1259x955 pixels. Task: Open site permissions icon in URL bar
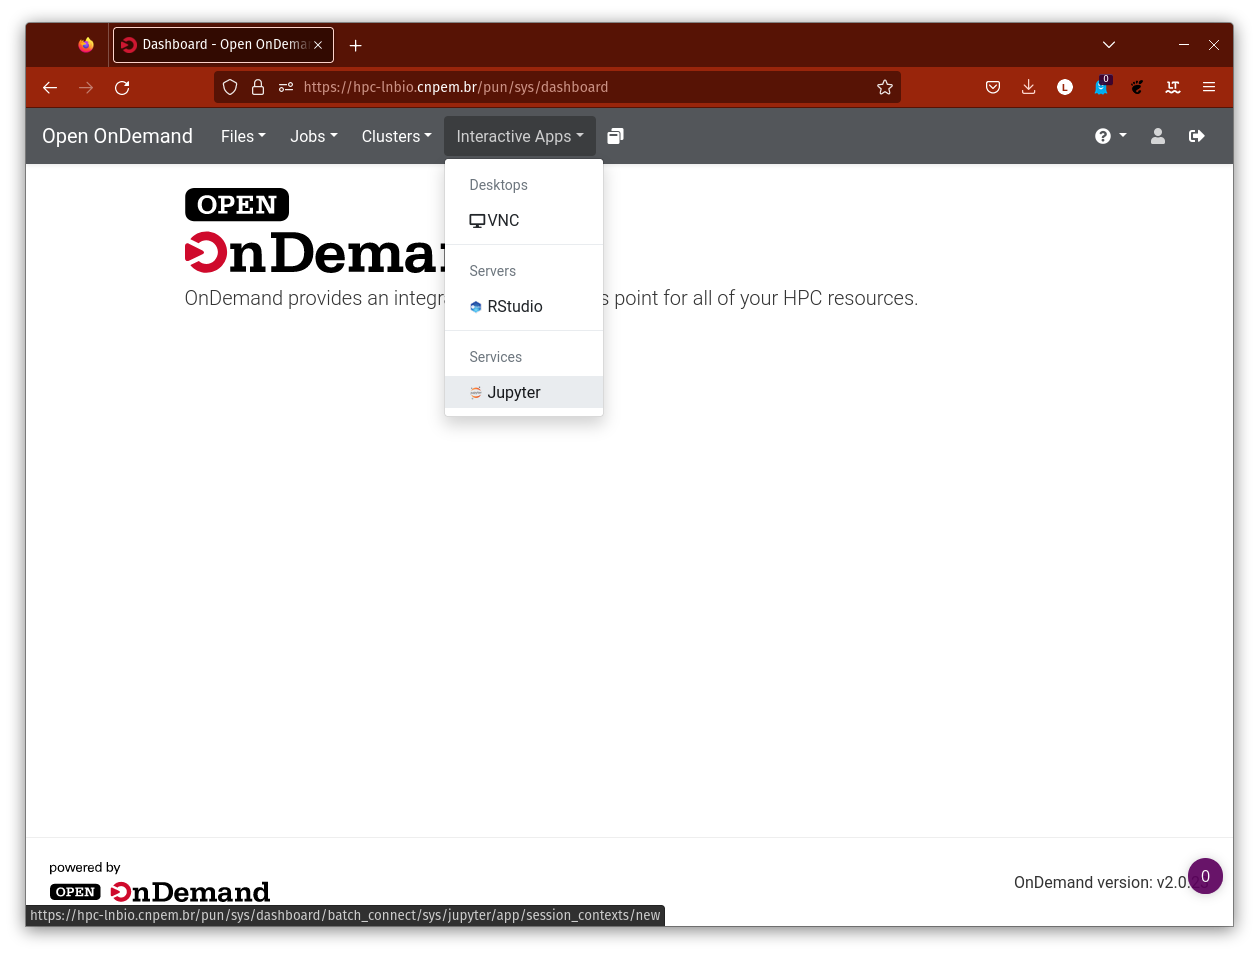(286, 87)
